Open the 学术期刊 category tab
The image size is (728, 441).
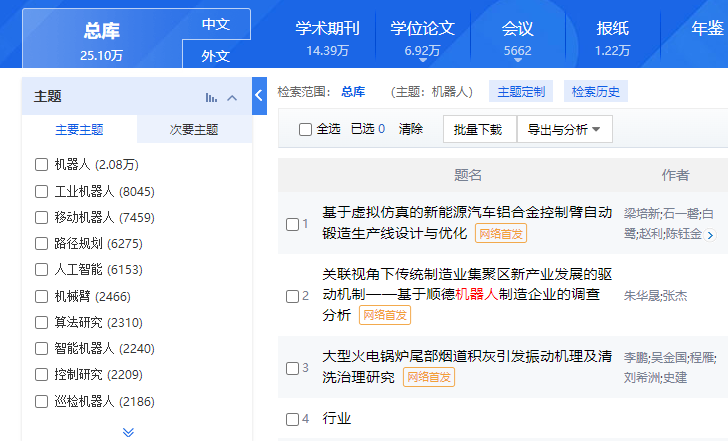[327, 38]
